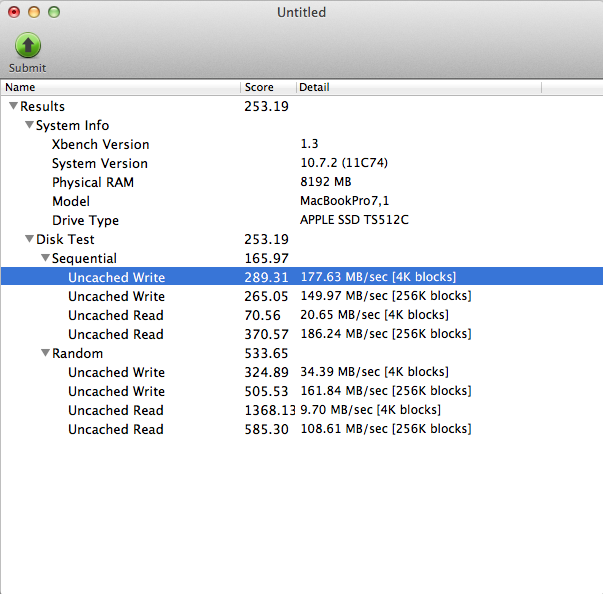This screenshot has height=594, width=603.
Task: Select the Model row
Action: (302, 201)
